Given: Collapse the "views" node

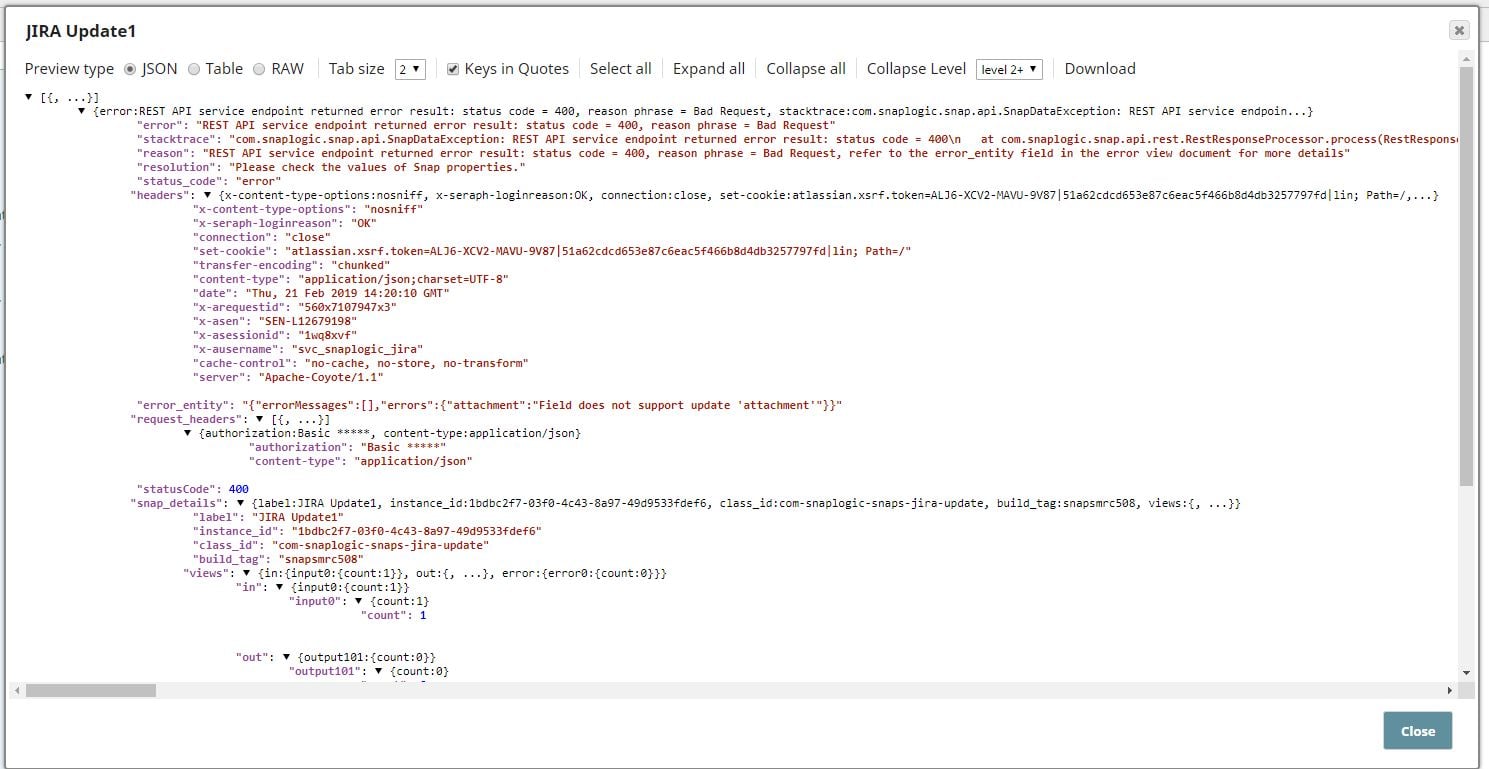Looking at the screenshot, I should [246, 573].
